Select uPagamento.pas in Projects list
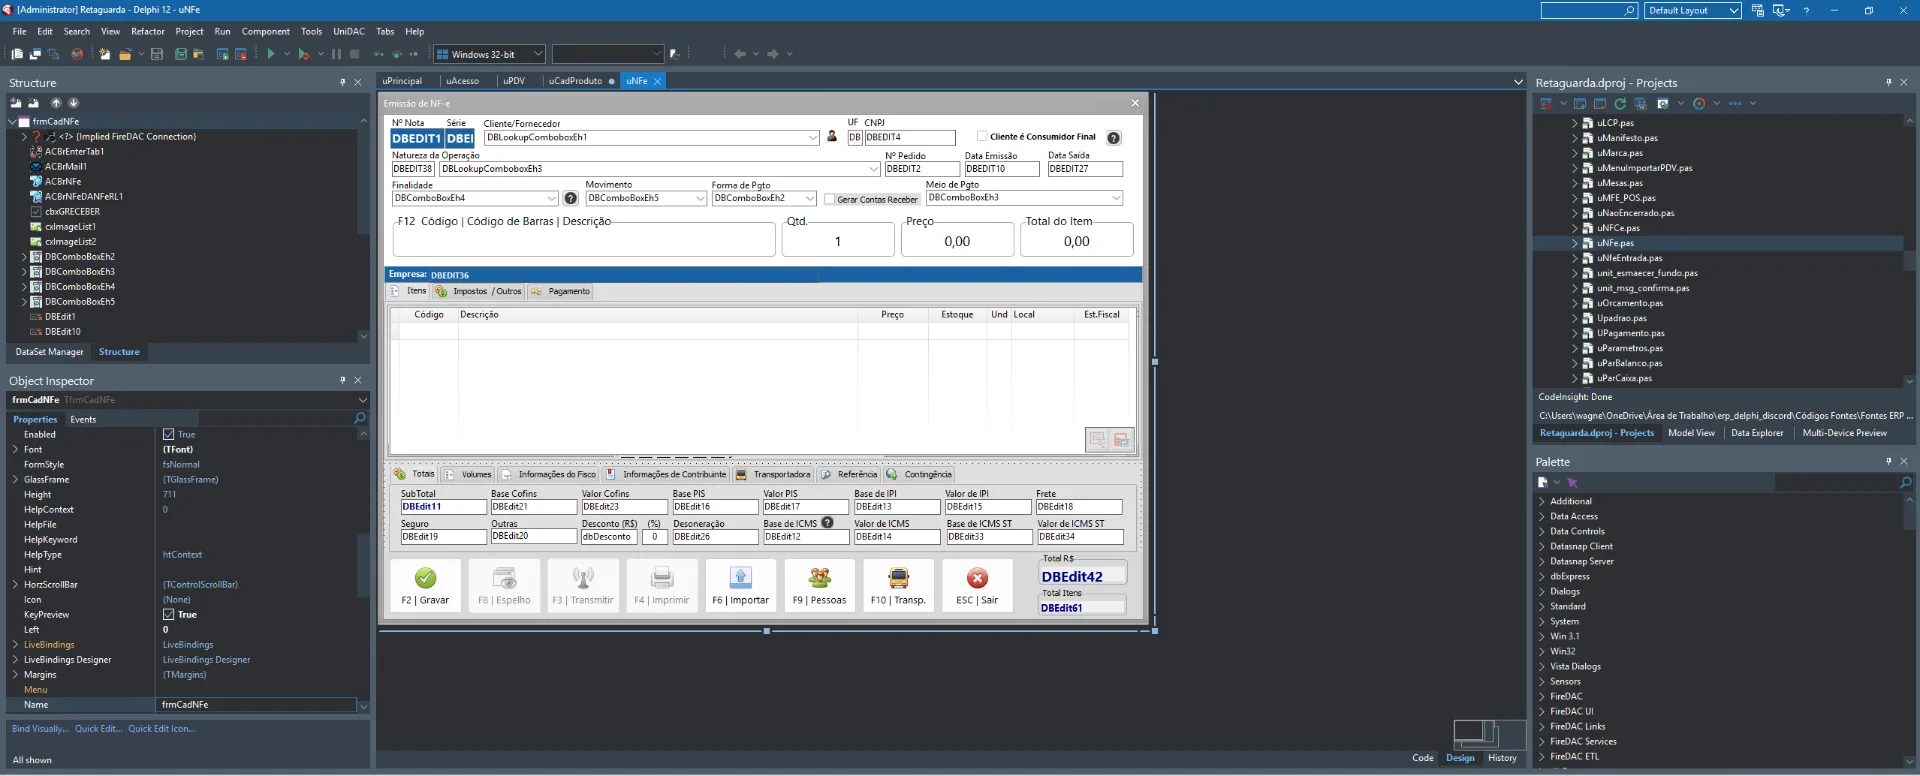 (1629, 333)
